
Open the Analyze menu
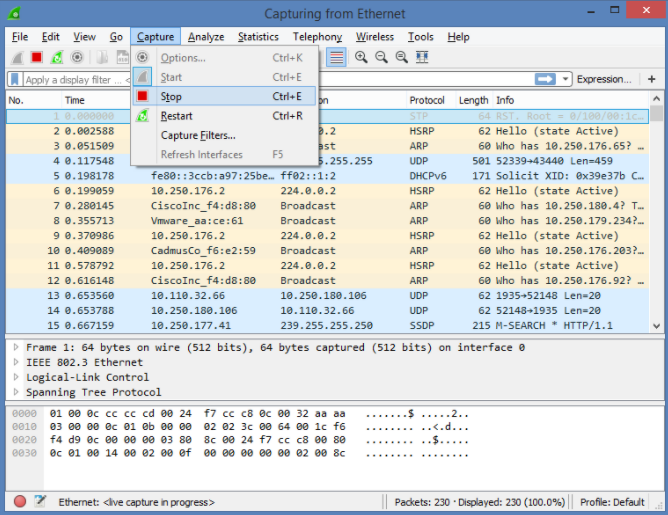(206, 37)
